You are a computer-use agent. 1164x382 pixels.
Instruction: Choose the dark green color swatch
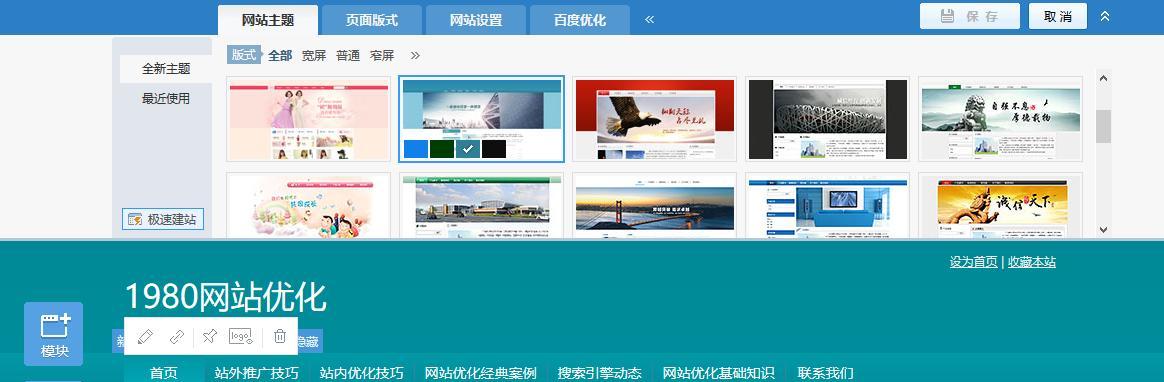[442, 148]
